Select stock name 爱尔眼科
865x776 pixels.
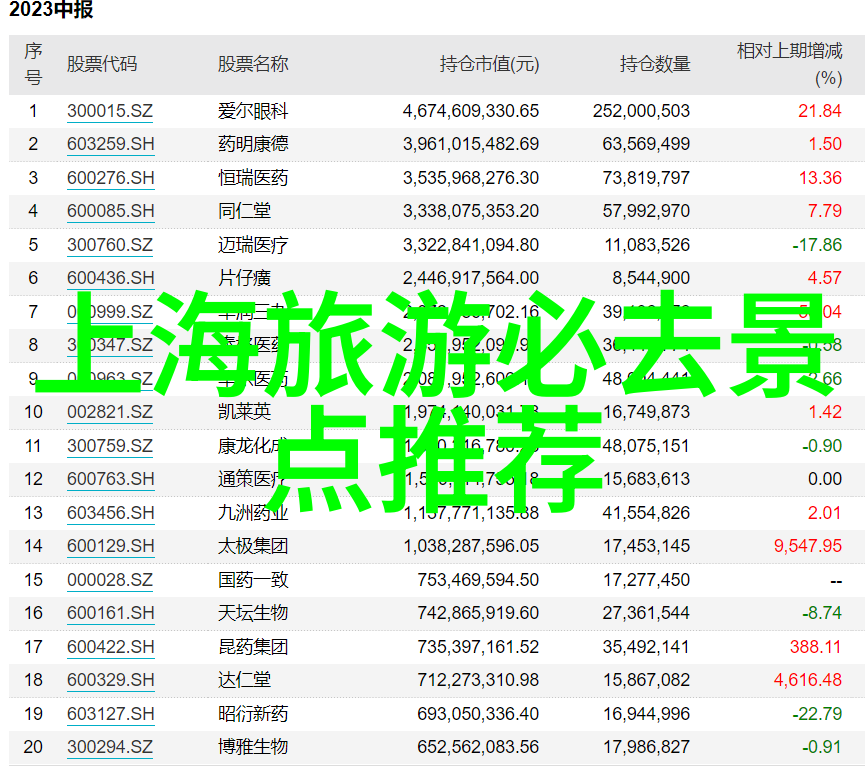pyautogui.click(x=253, y=111)
